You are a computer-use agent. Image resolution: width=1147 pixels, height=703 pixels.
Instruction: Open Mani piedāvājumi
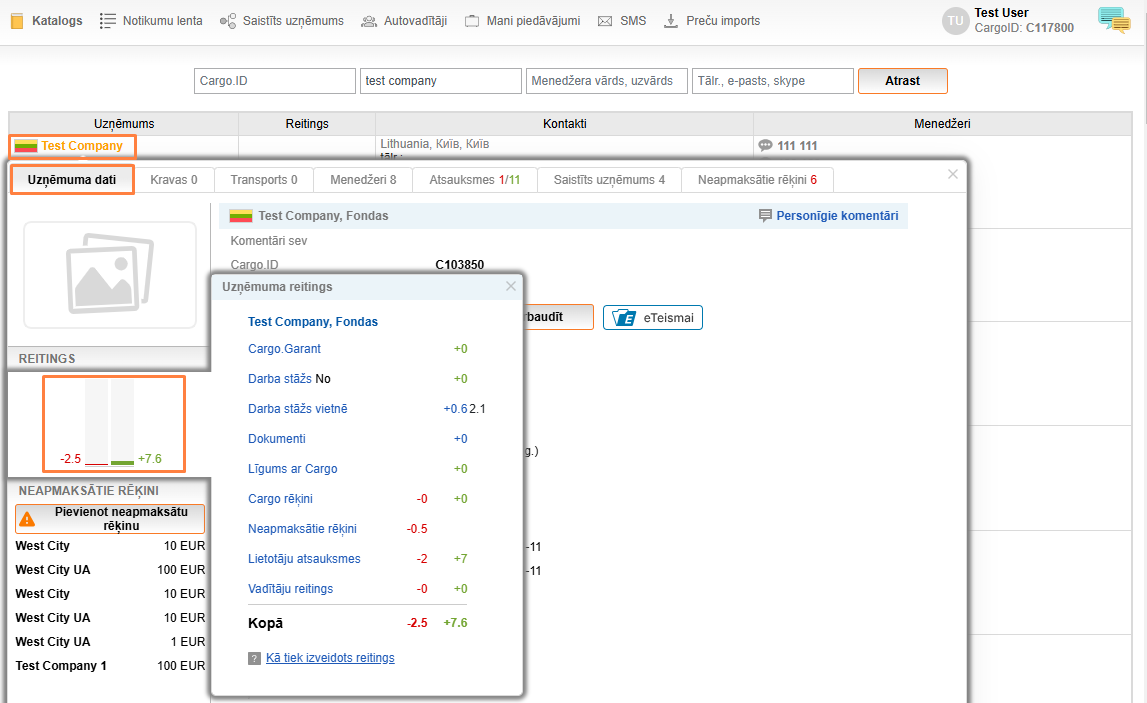pyautogui.click(x=522, y=21)
